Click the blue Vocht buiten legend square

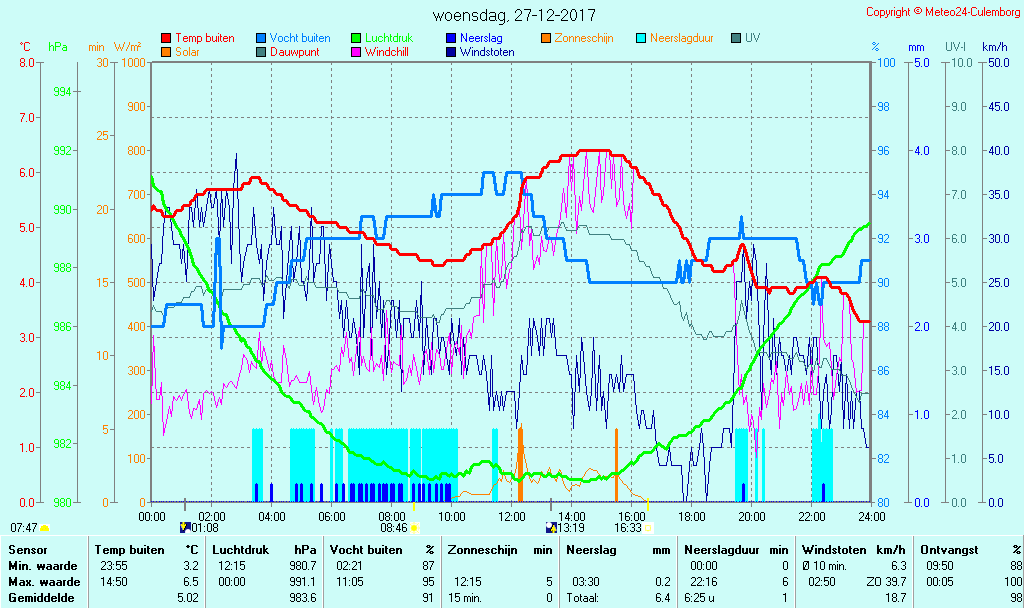point(261,39)
